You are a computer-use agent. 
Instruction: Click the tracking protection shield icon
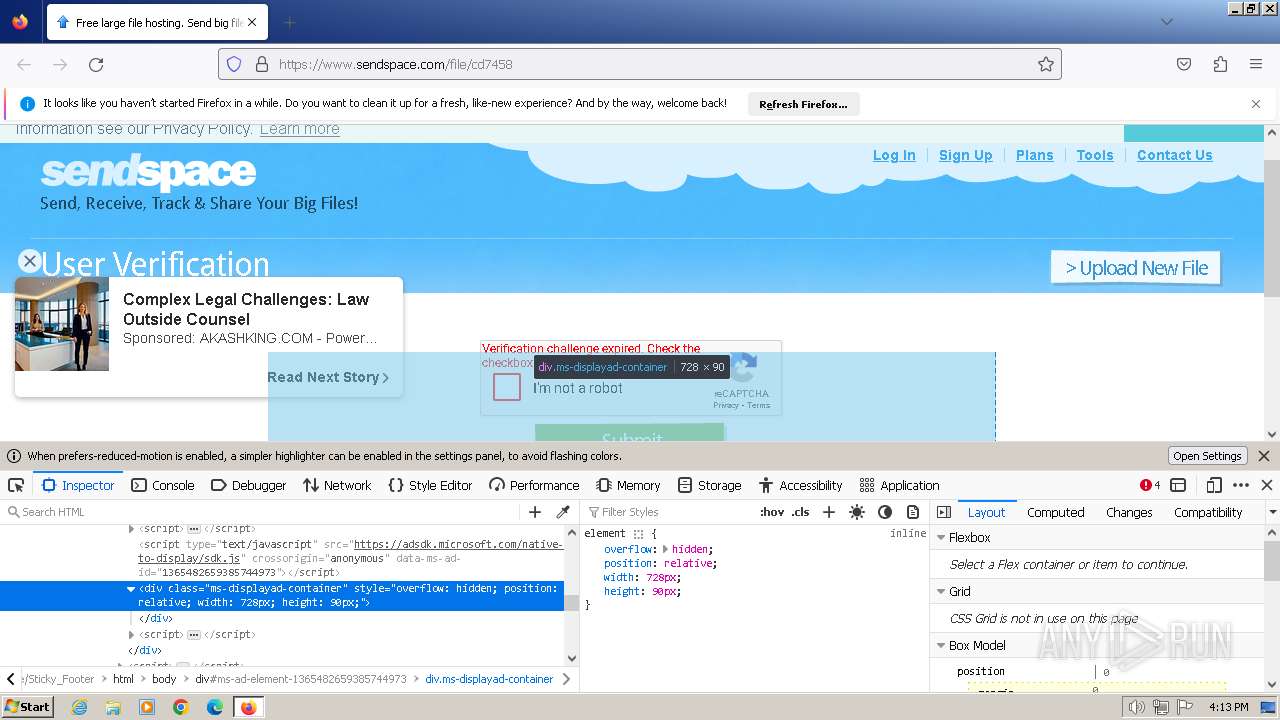click(x=234, y=64)
